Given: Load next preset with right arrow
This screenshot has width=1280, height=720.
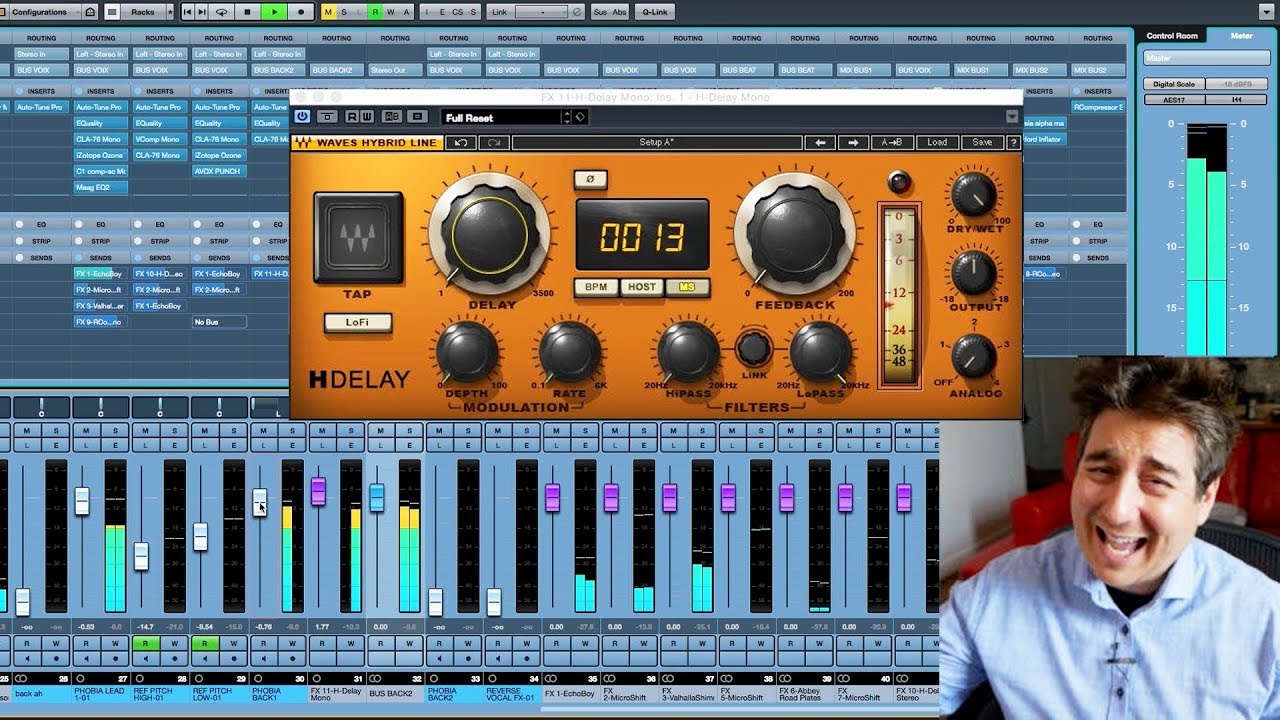Looking at the screenshot, I should [853, 142].
